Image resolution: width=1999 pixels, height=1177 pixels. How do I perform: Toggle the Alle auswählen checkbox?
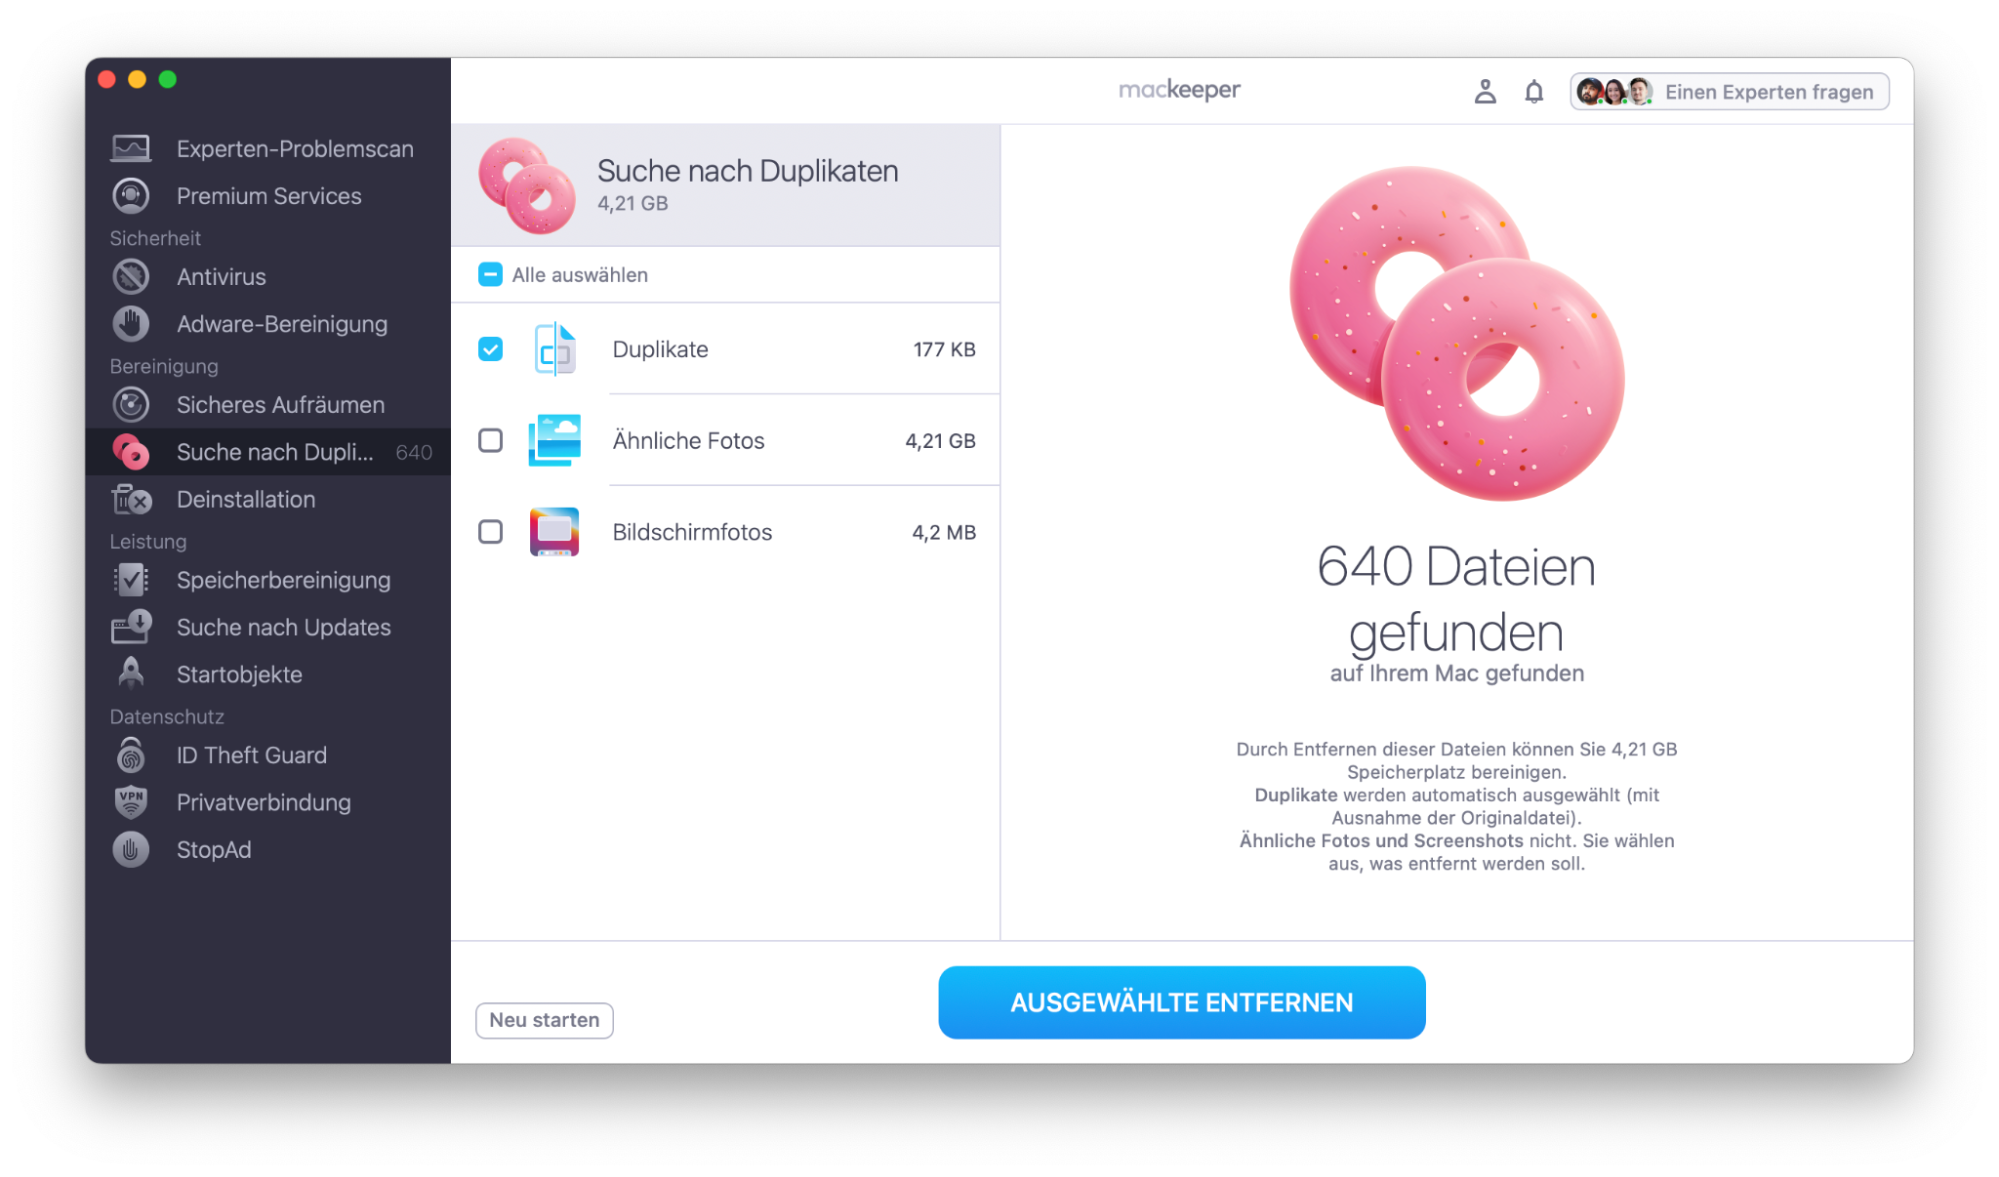[490, 275]
